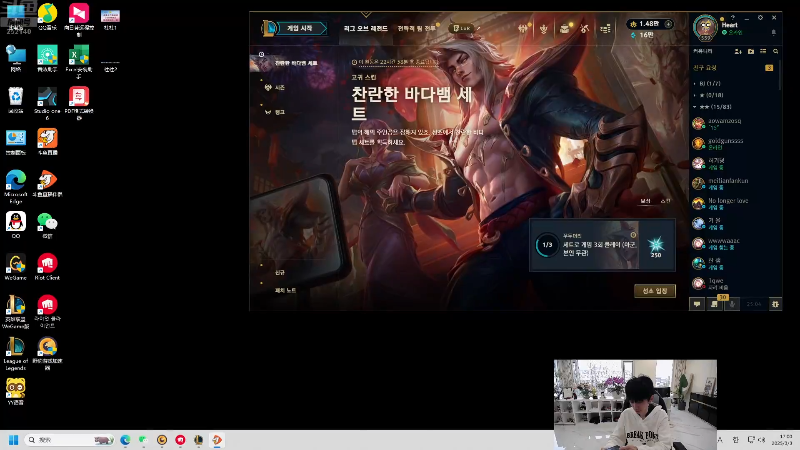Select friend No longer love

point(733,203)
